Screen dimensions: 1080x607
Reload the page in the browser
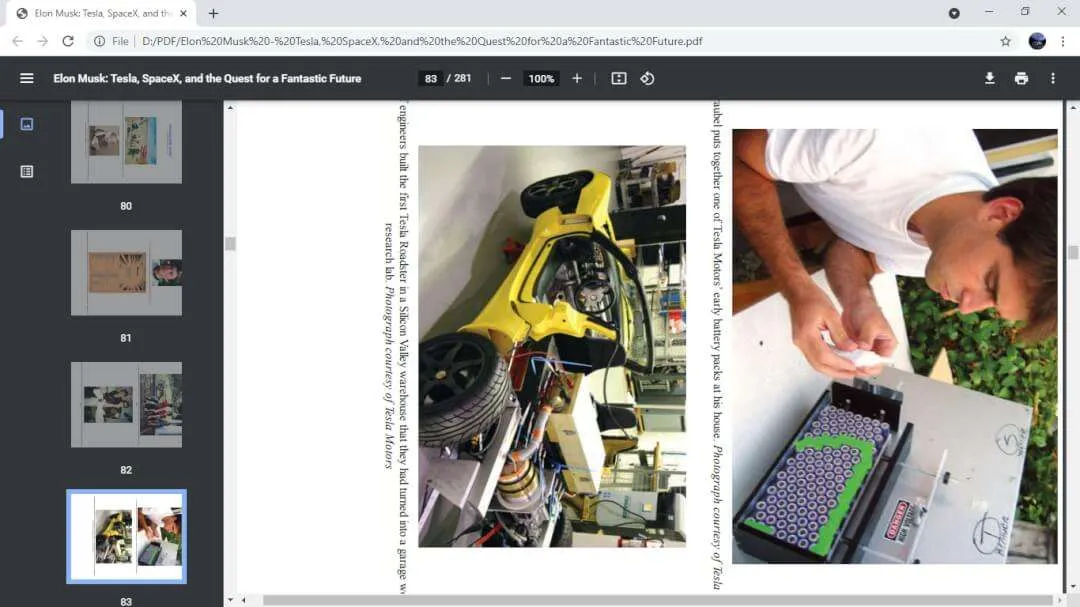pos(68,41)
